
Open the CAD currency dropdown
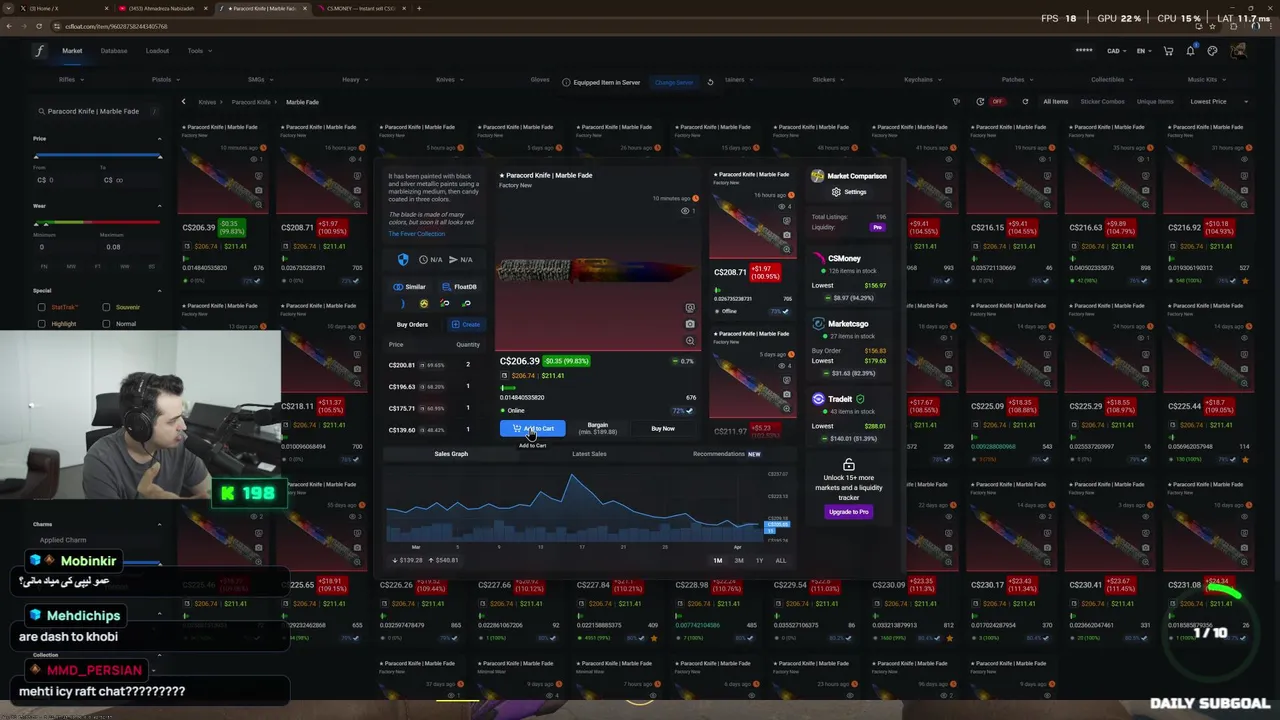click(1118, 51)
